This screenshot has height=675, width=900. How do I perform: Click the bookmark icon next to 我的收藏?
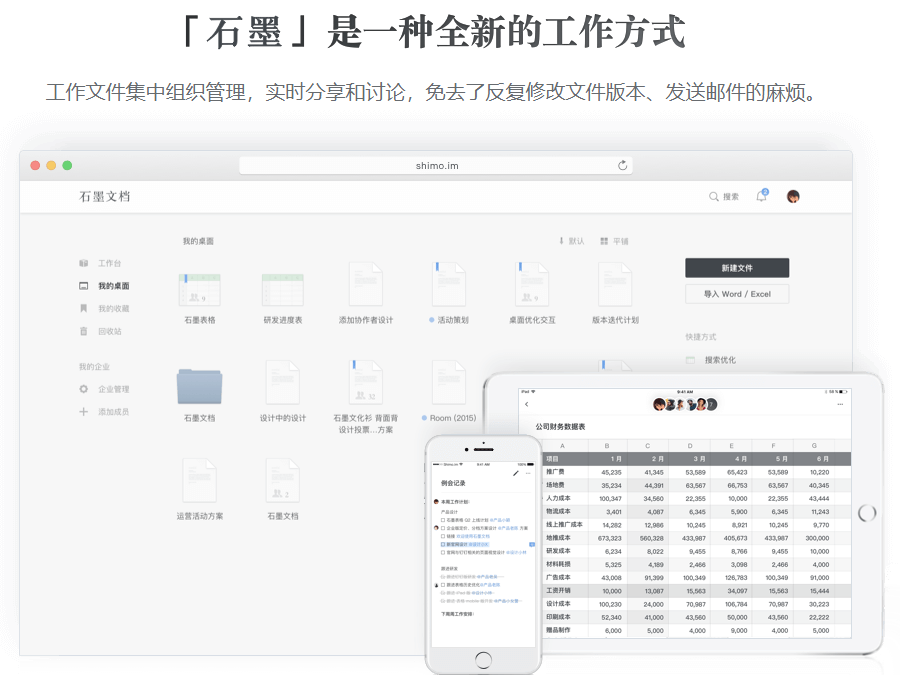click(84, 308)
